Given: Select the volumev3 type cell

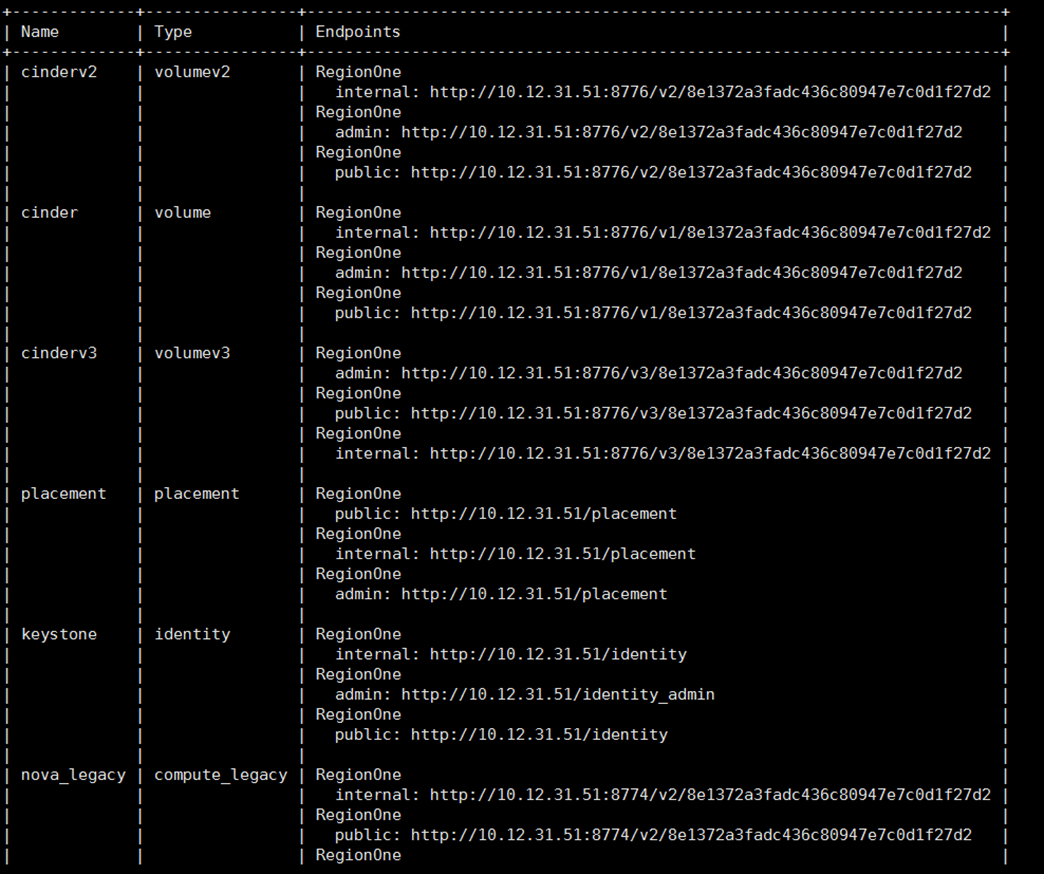Looking at the screenshot, I should (x=192, y=353).
